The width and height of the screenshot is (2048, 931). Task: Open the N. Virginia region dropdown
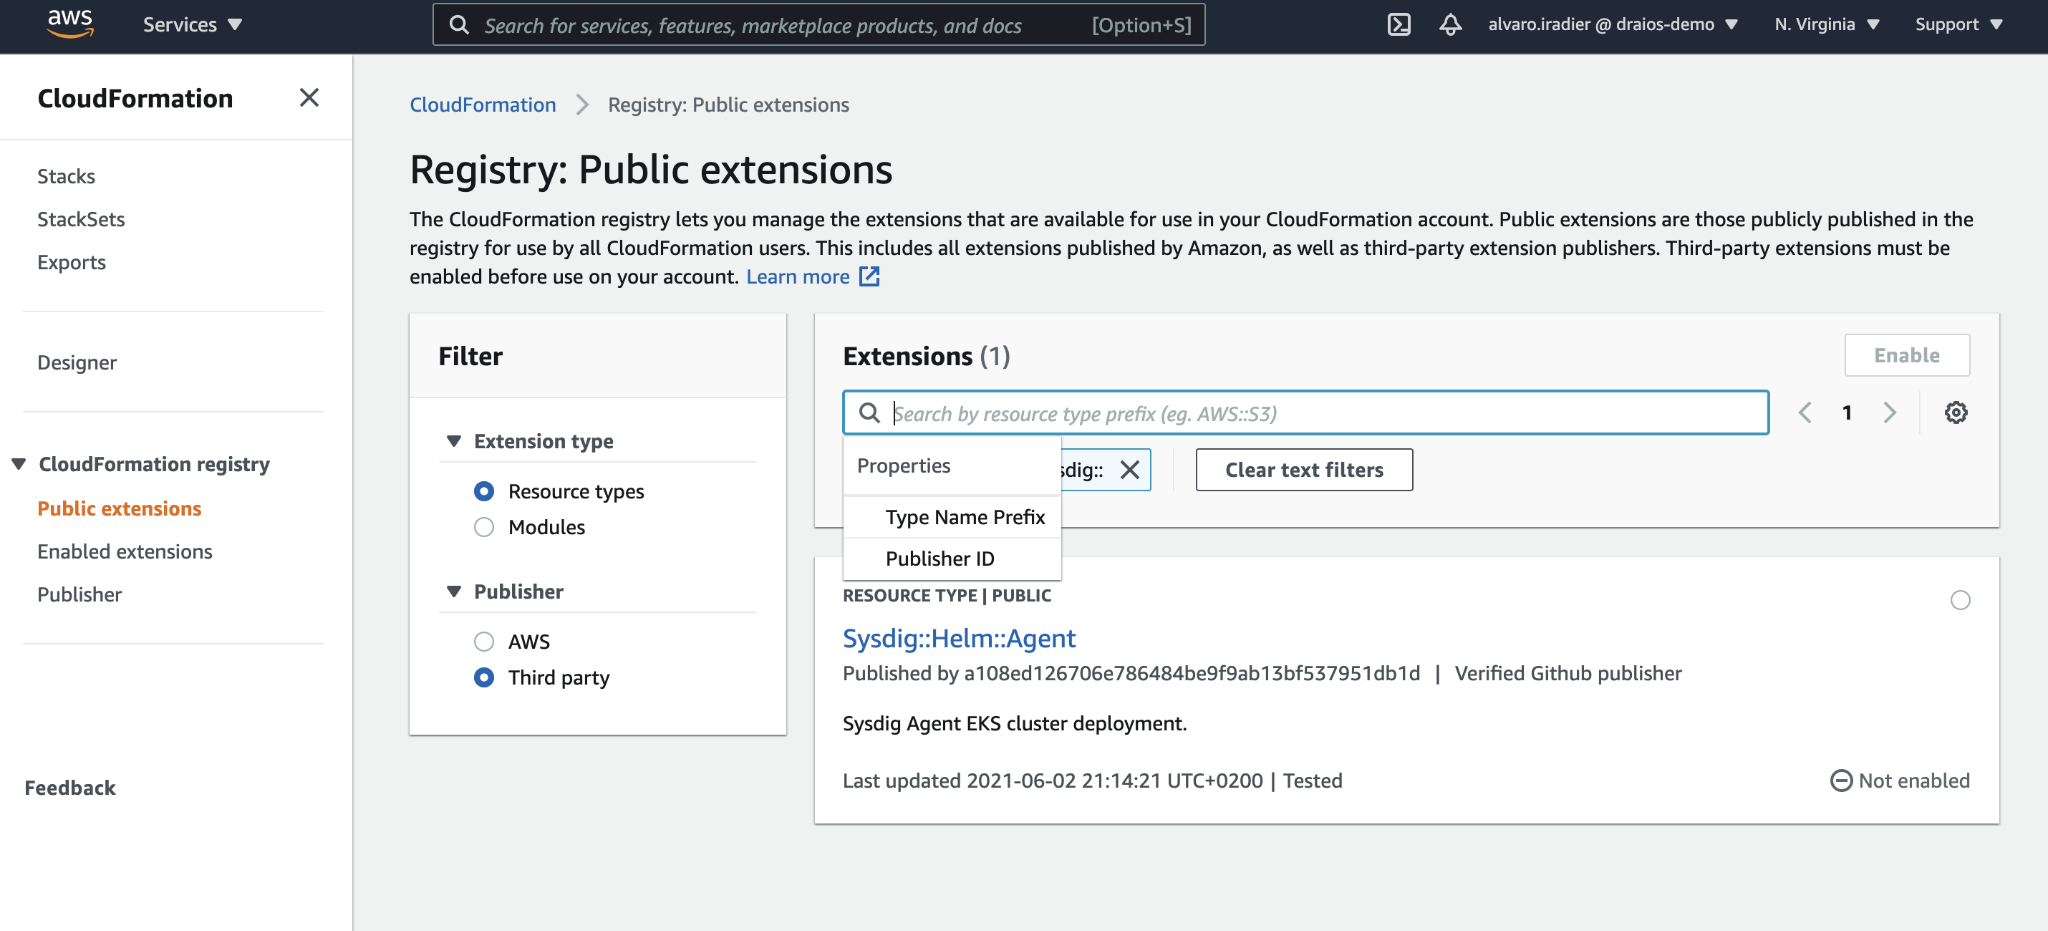(x=1826, y=24)
